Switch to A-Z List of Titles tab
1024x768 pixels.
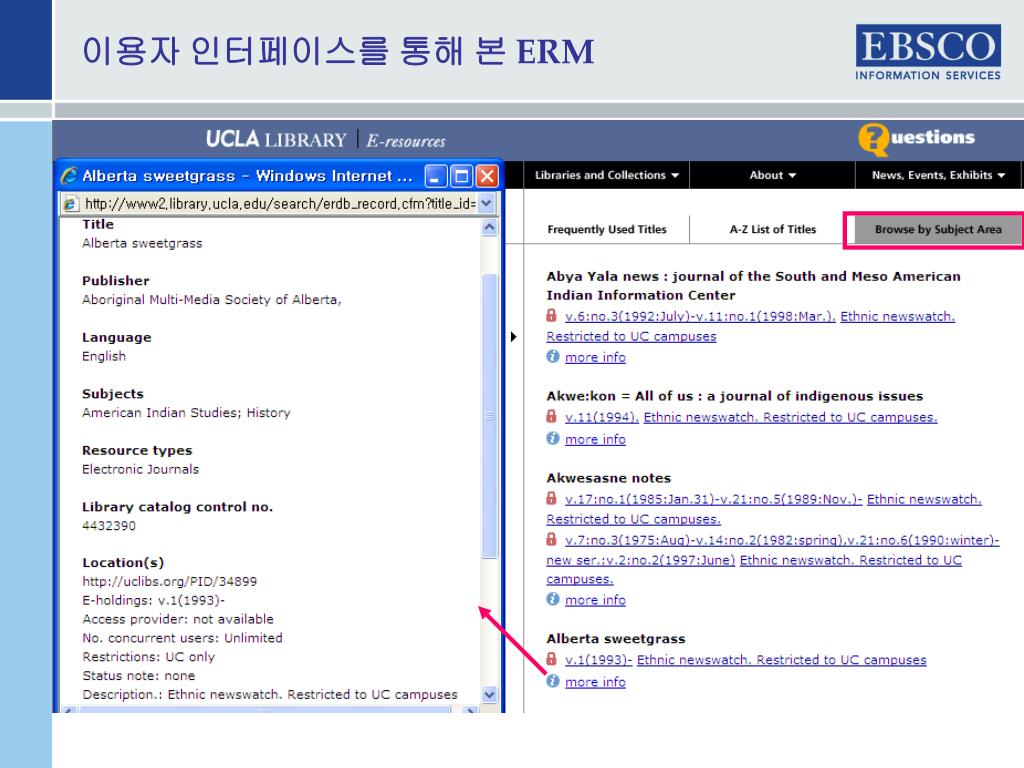pyautogui.click(x=773, y=229)
